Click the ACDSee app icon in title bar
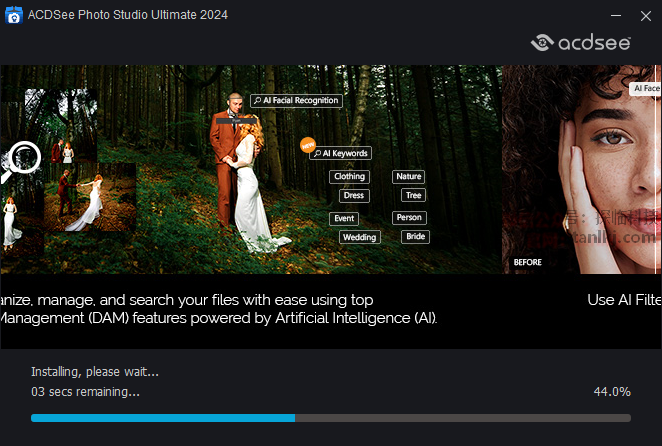 pos(14,15)
